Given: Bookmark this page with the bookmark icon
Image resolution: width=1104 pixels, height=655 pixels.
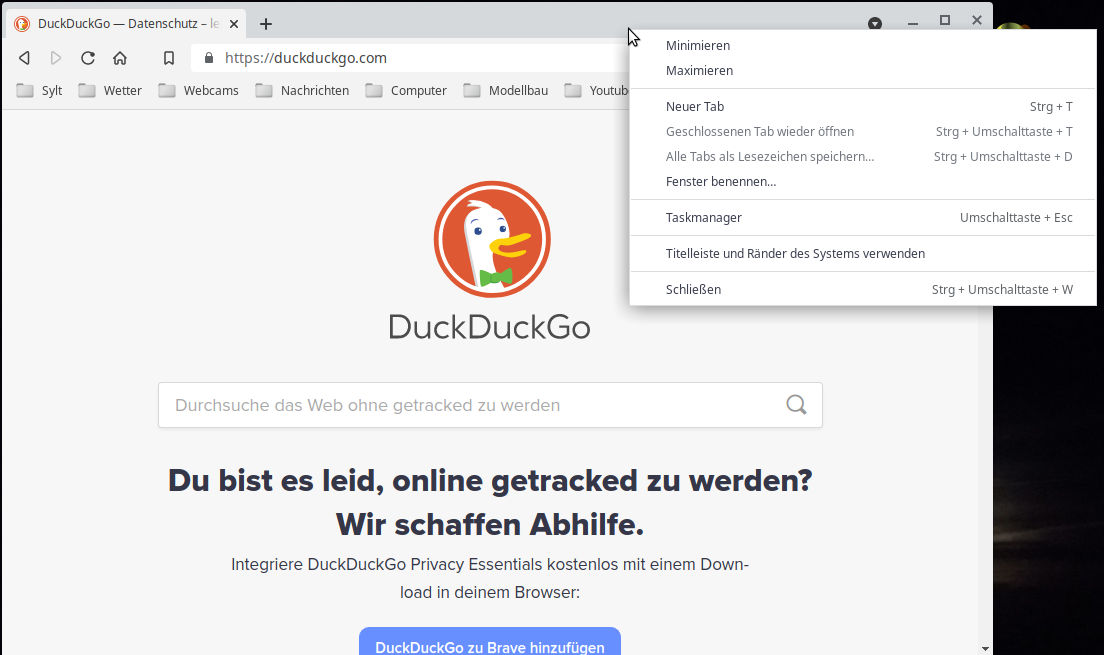Looking at the screenshot, I should [169, 58].
